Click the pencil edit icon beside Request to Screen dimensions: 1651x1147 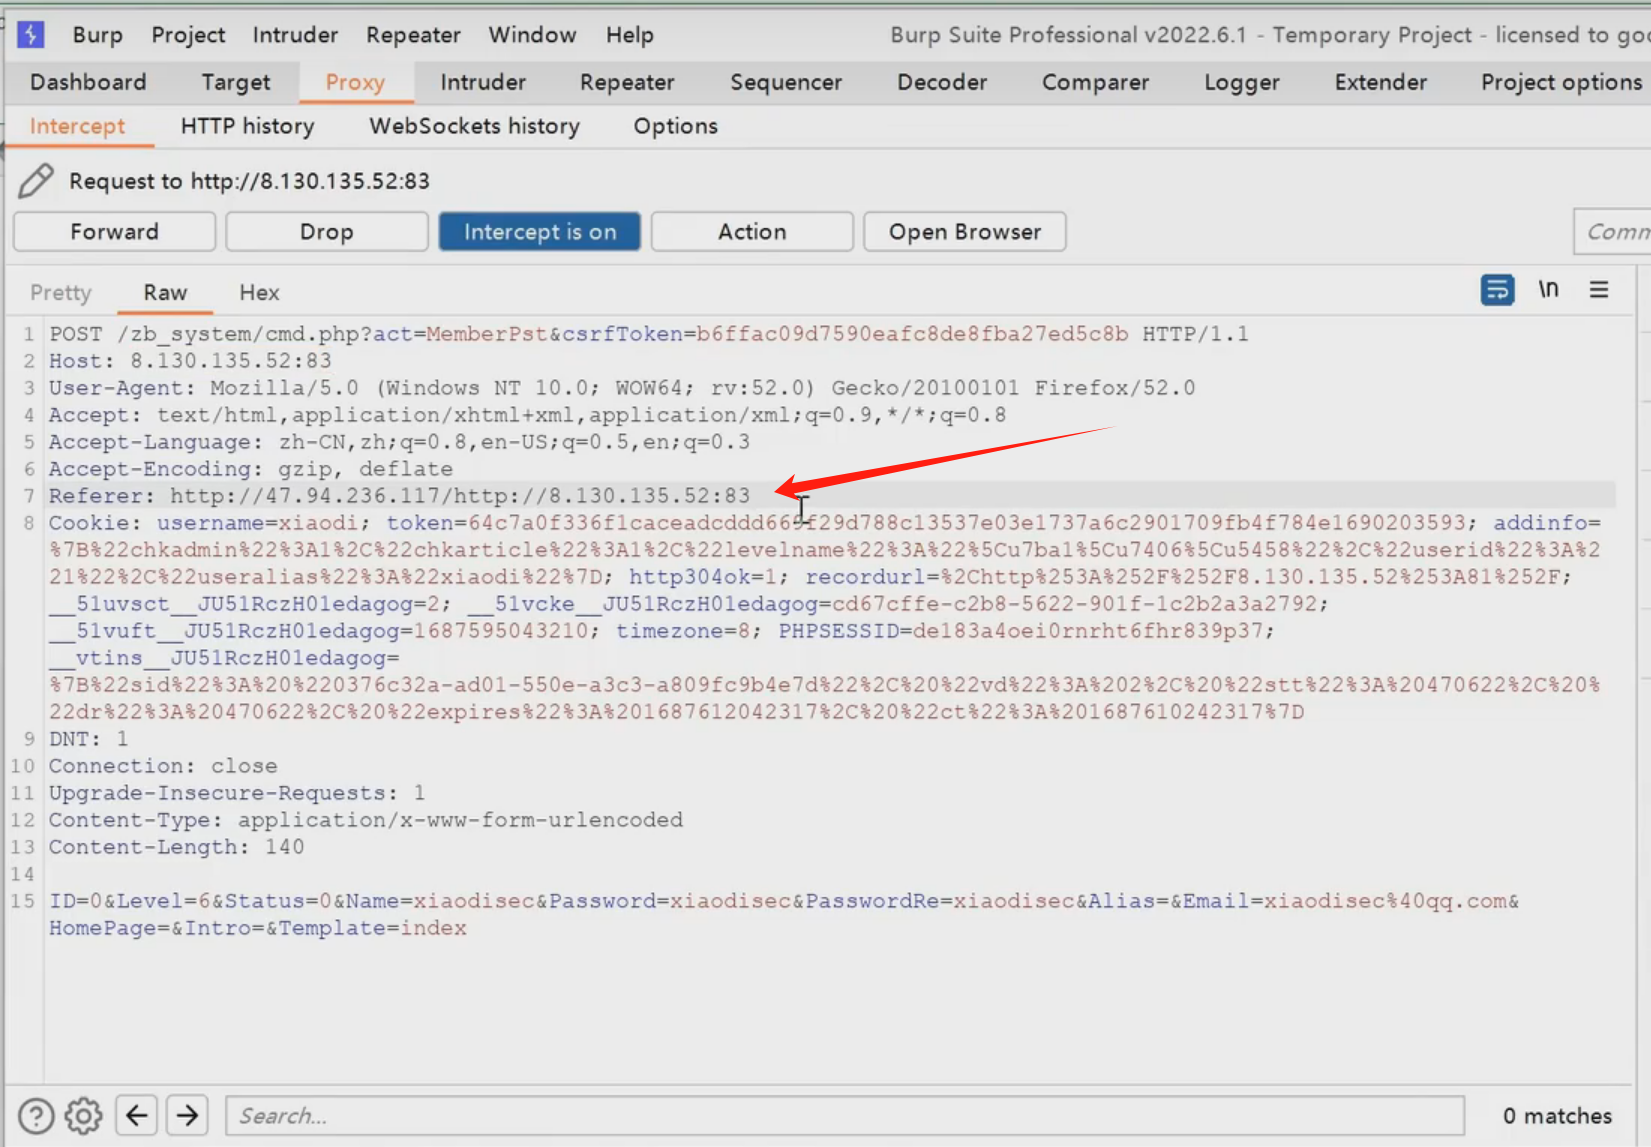[36, 181]
